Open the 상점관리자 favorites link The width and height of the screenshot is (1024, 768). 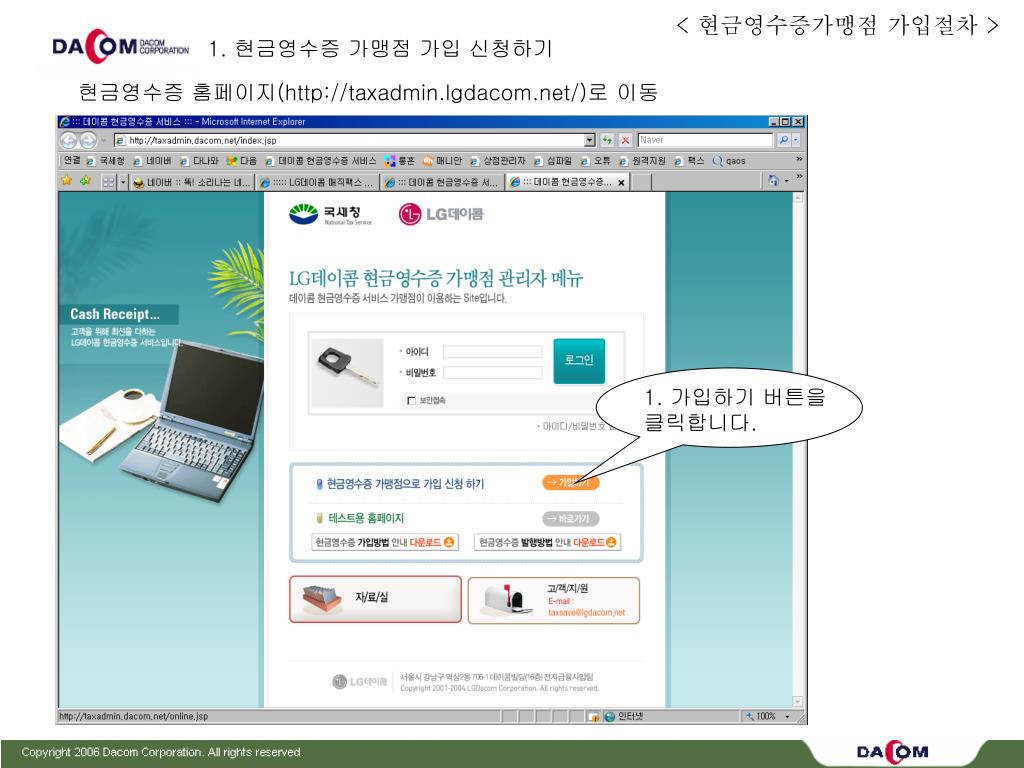click(498, 161)
